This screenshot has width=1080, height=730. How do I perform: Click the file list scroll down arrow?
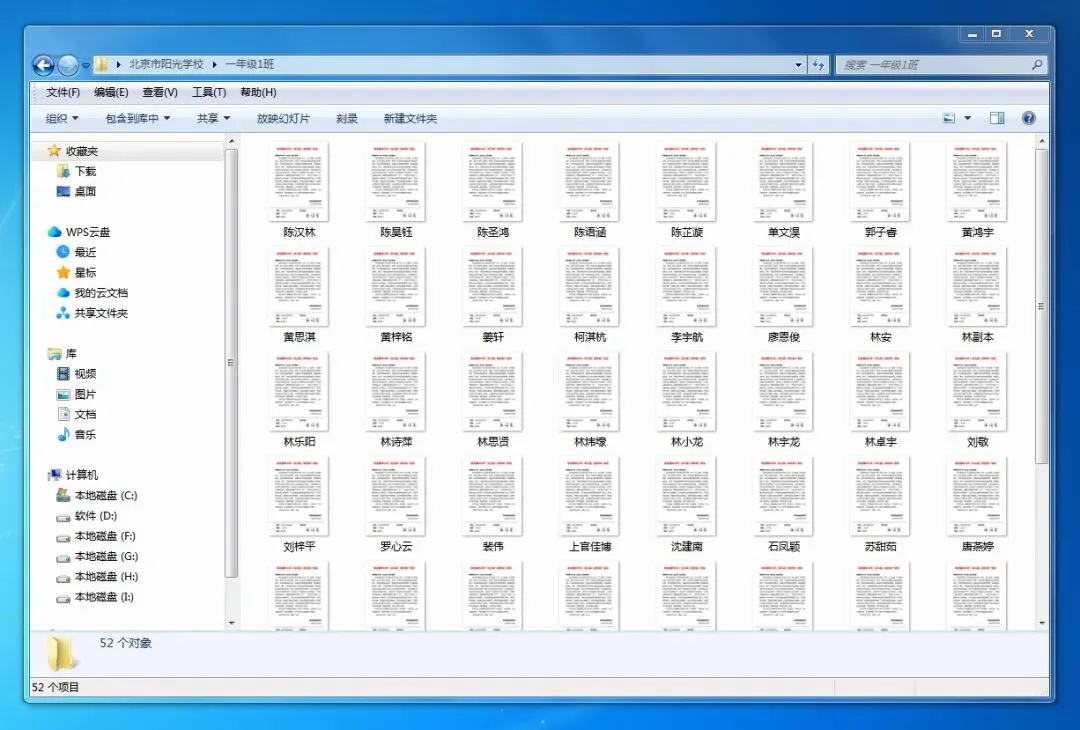[x=1042, y=623]
